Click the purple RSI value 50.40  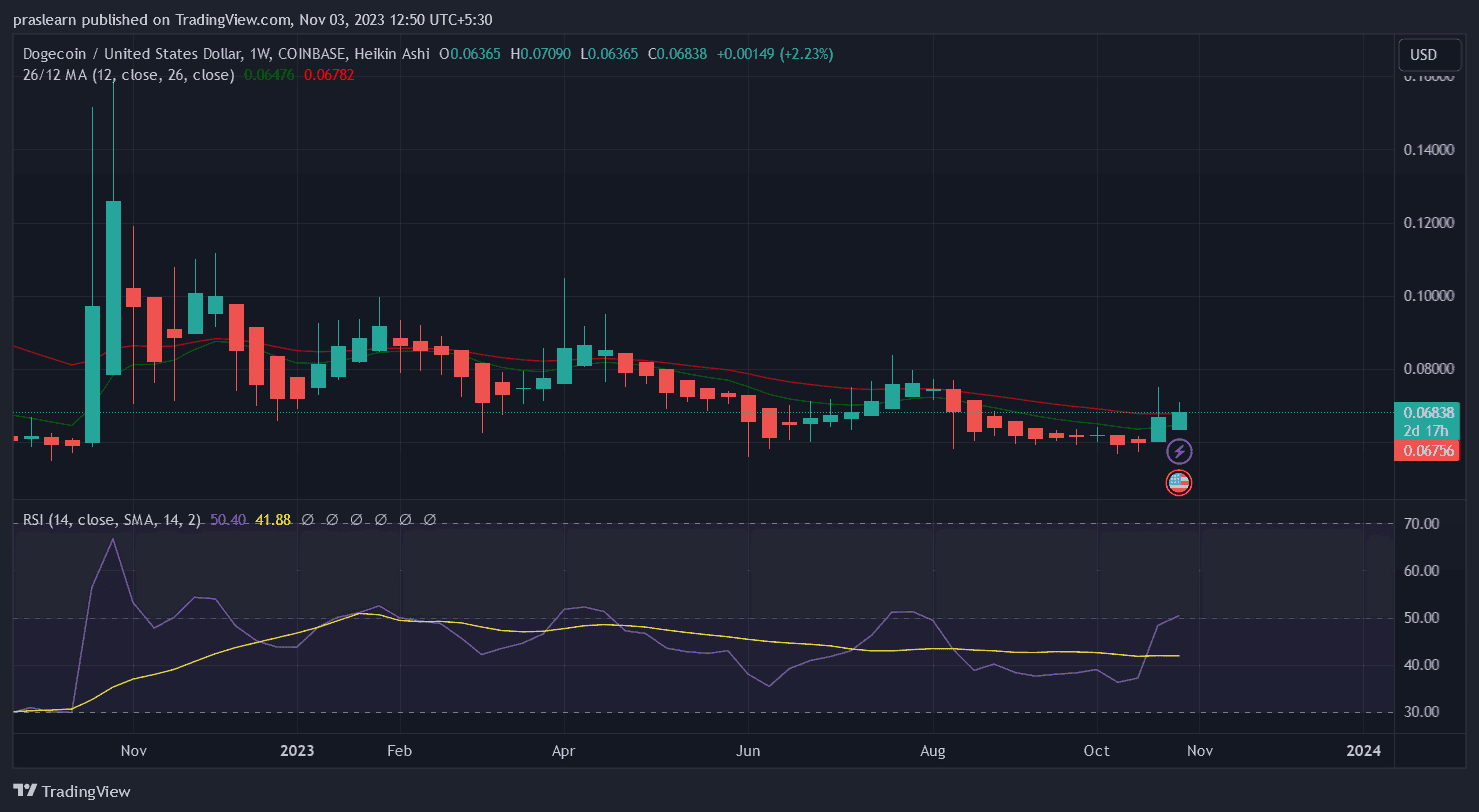click(228, 520)
